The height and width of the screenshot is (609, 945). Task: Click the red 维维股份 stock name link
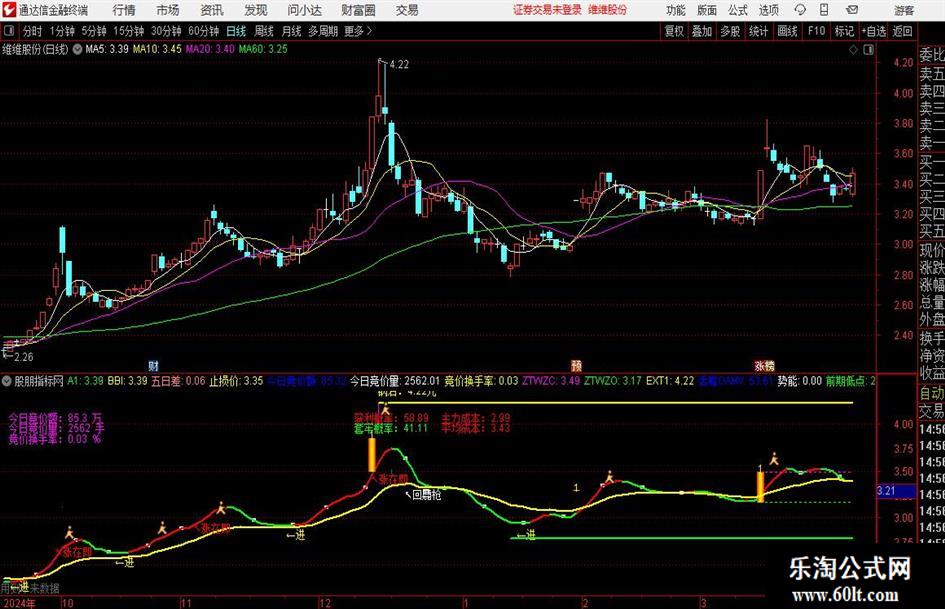point(608,10)
